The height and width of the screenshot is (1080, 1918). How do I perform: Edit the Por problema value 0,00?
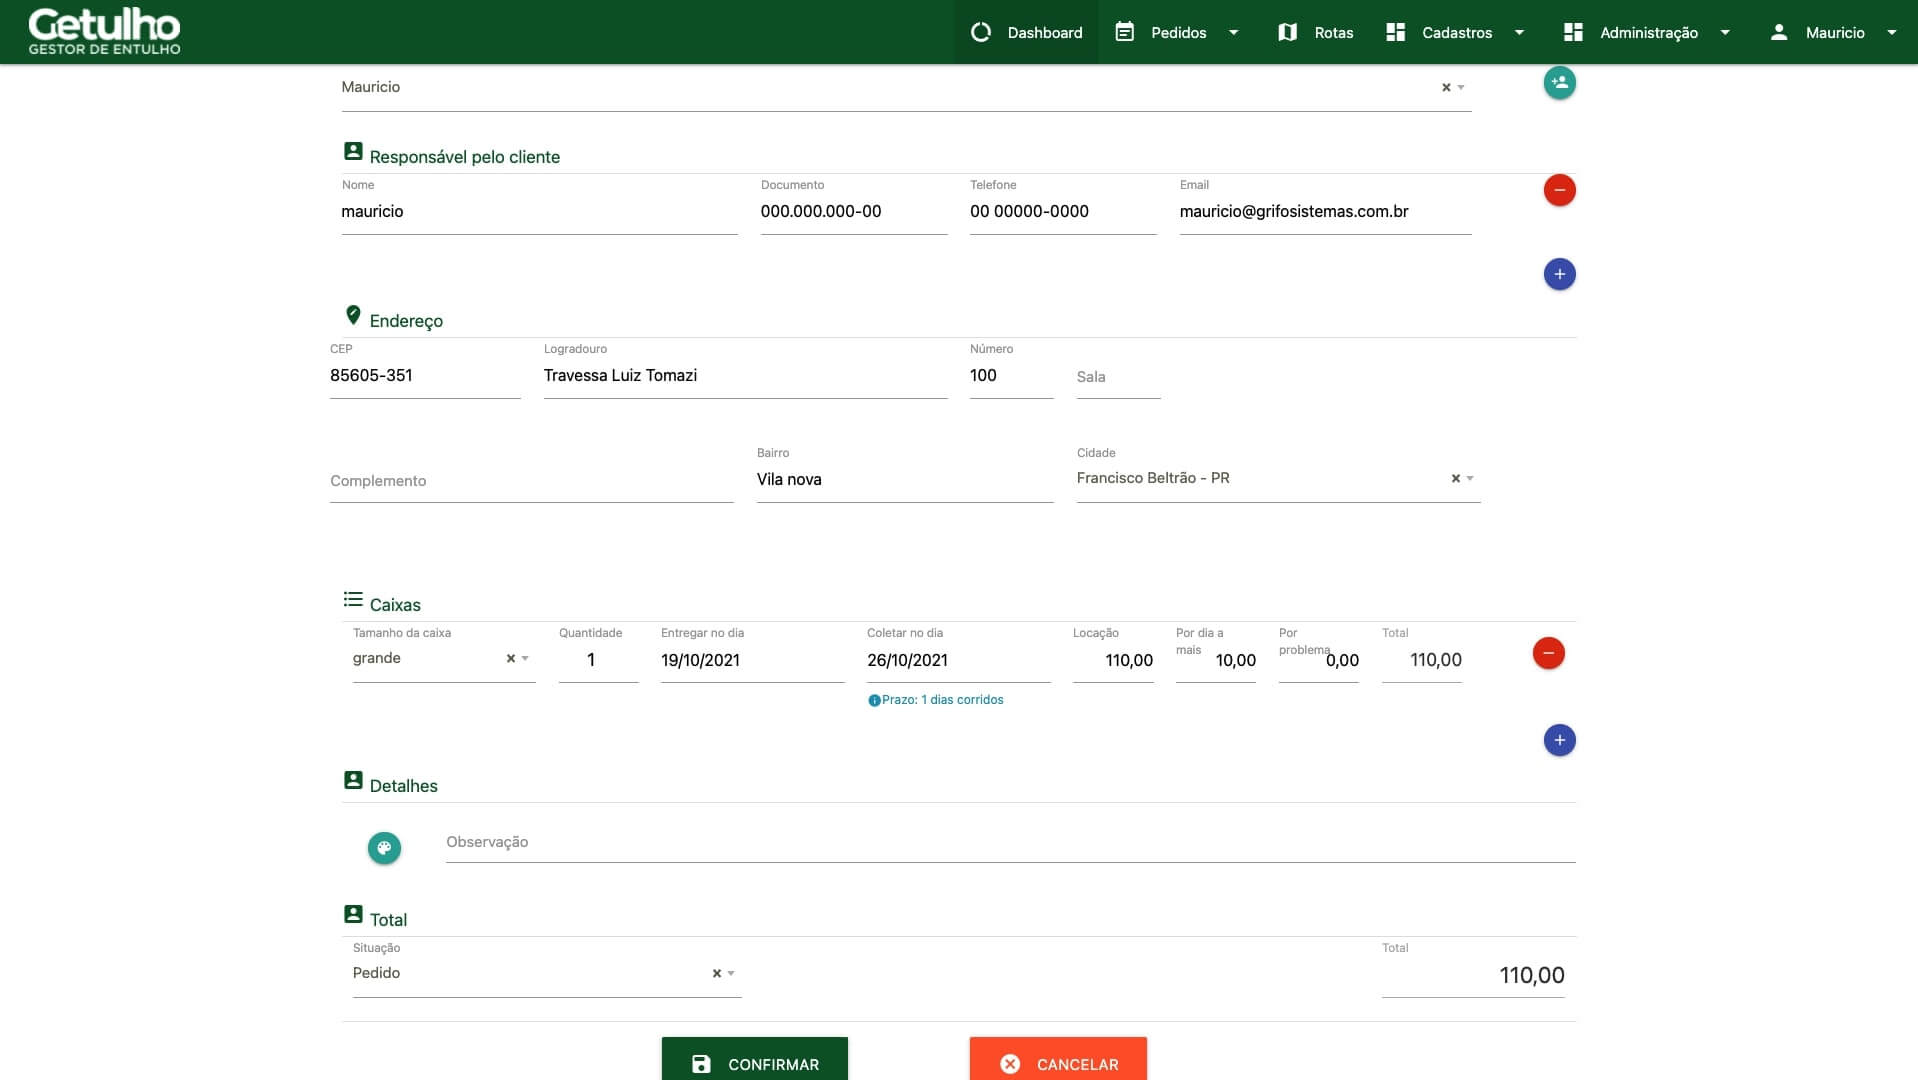tap(1319, 660)
